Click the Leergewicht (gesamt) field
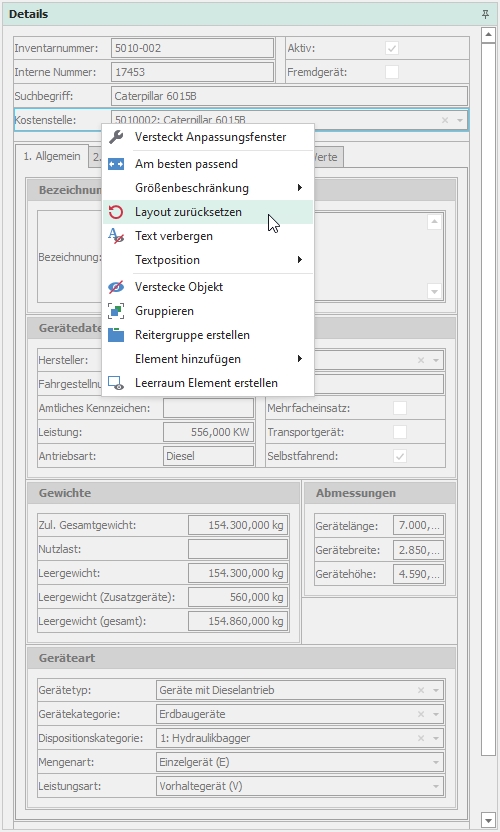 coord(238,621)
